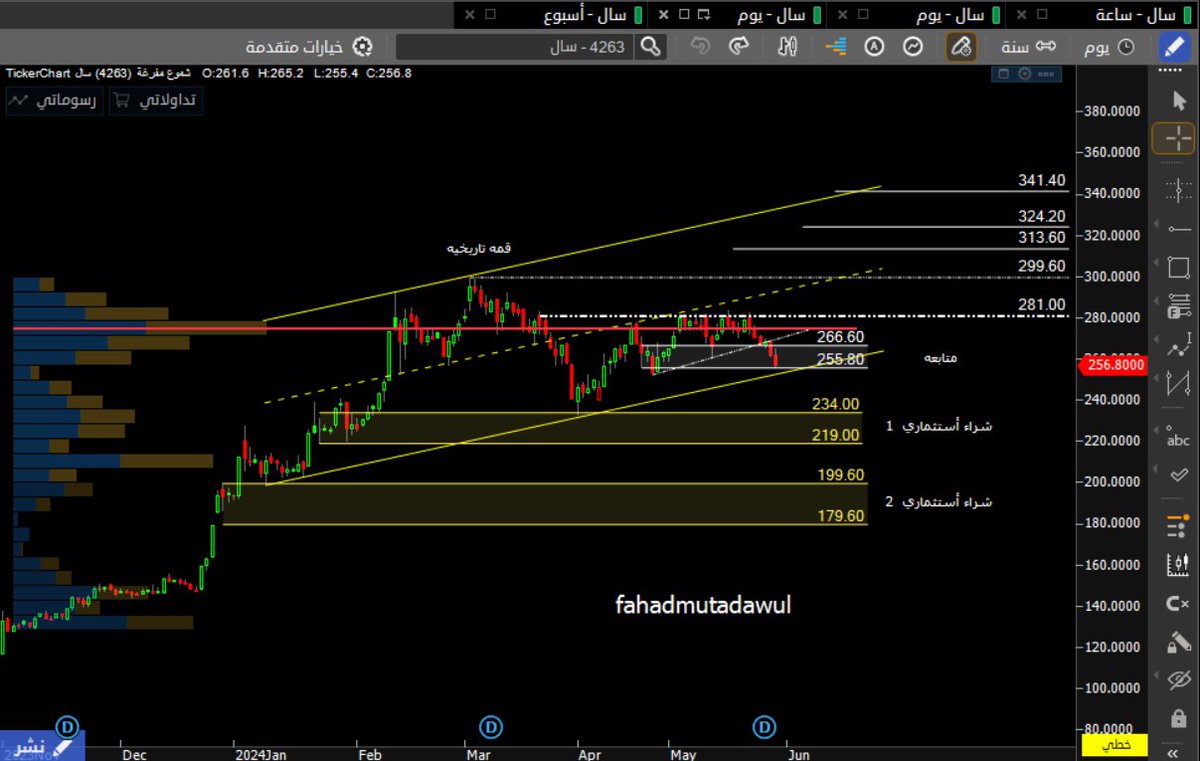Image resolution: width=1200 pixels, height=761 pixels.
Task: Select the zigzag pattern tool
Action: 1178,384
